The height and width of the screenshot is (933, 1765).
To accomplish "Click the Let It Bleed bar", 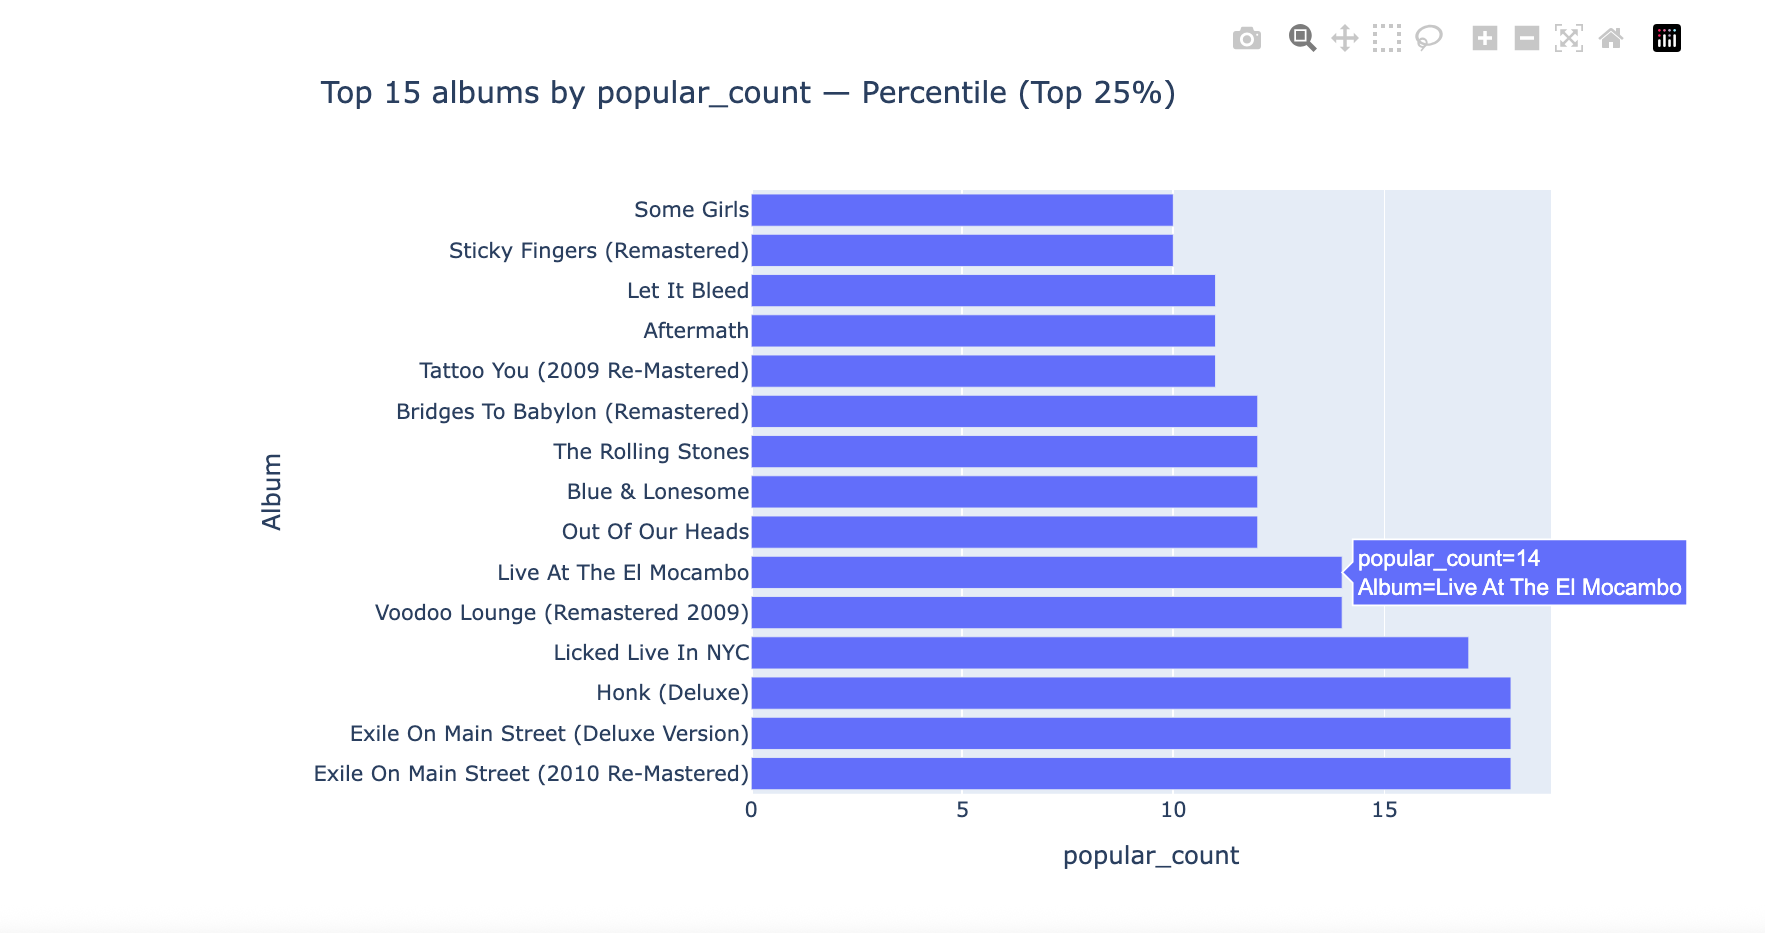I will (982, 291).
